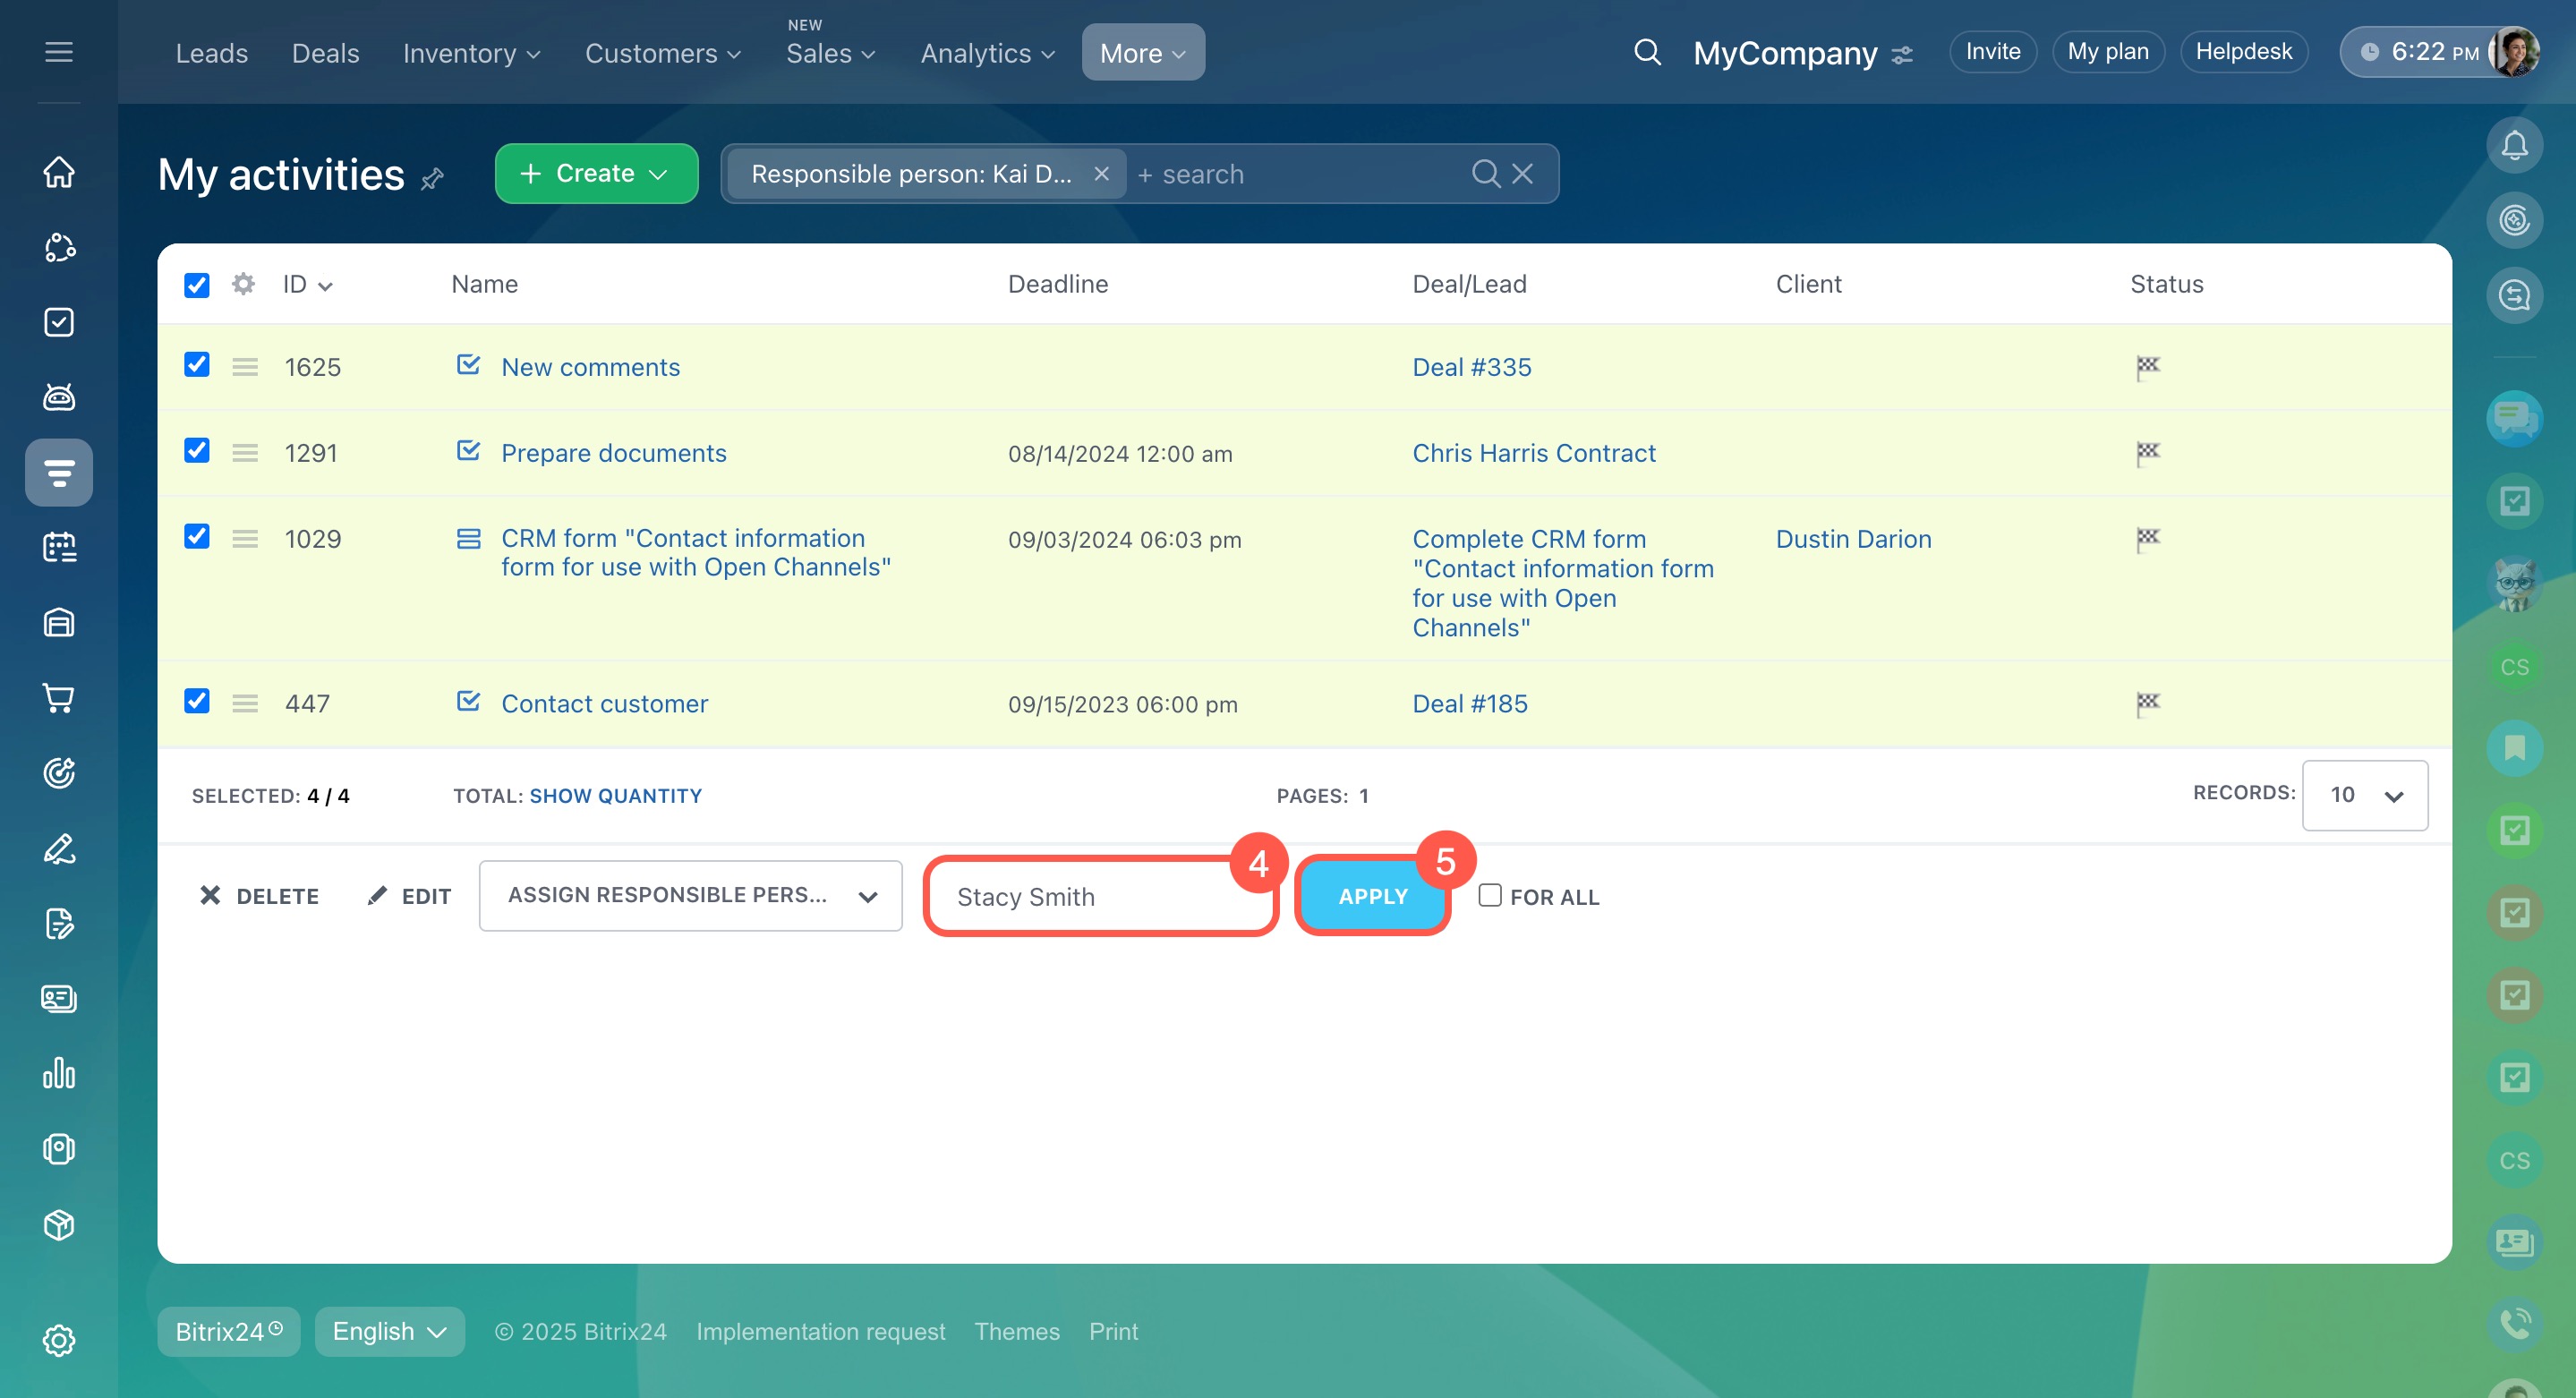
Task: Go to the Deals menu item
Action: point(325,53)
